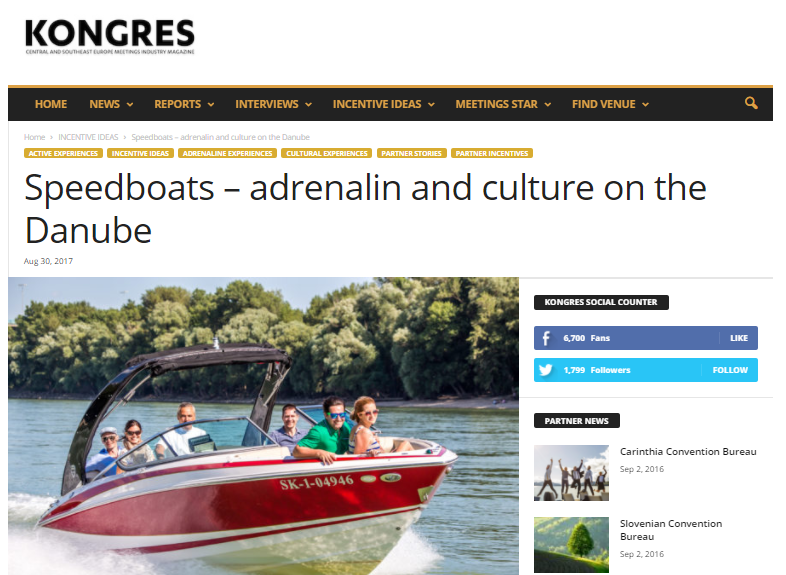Follow the Twitter account
The width and height of the screenshot is (786, 575).
point(730,370)
